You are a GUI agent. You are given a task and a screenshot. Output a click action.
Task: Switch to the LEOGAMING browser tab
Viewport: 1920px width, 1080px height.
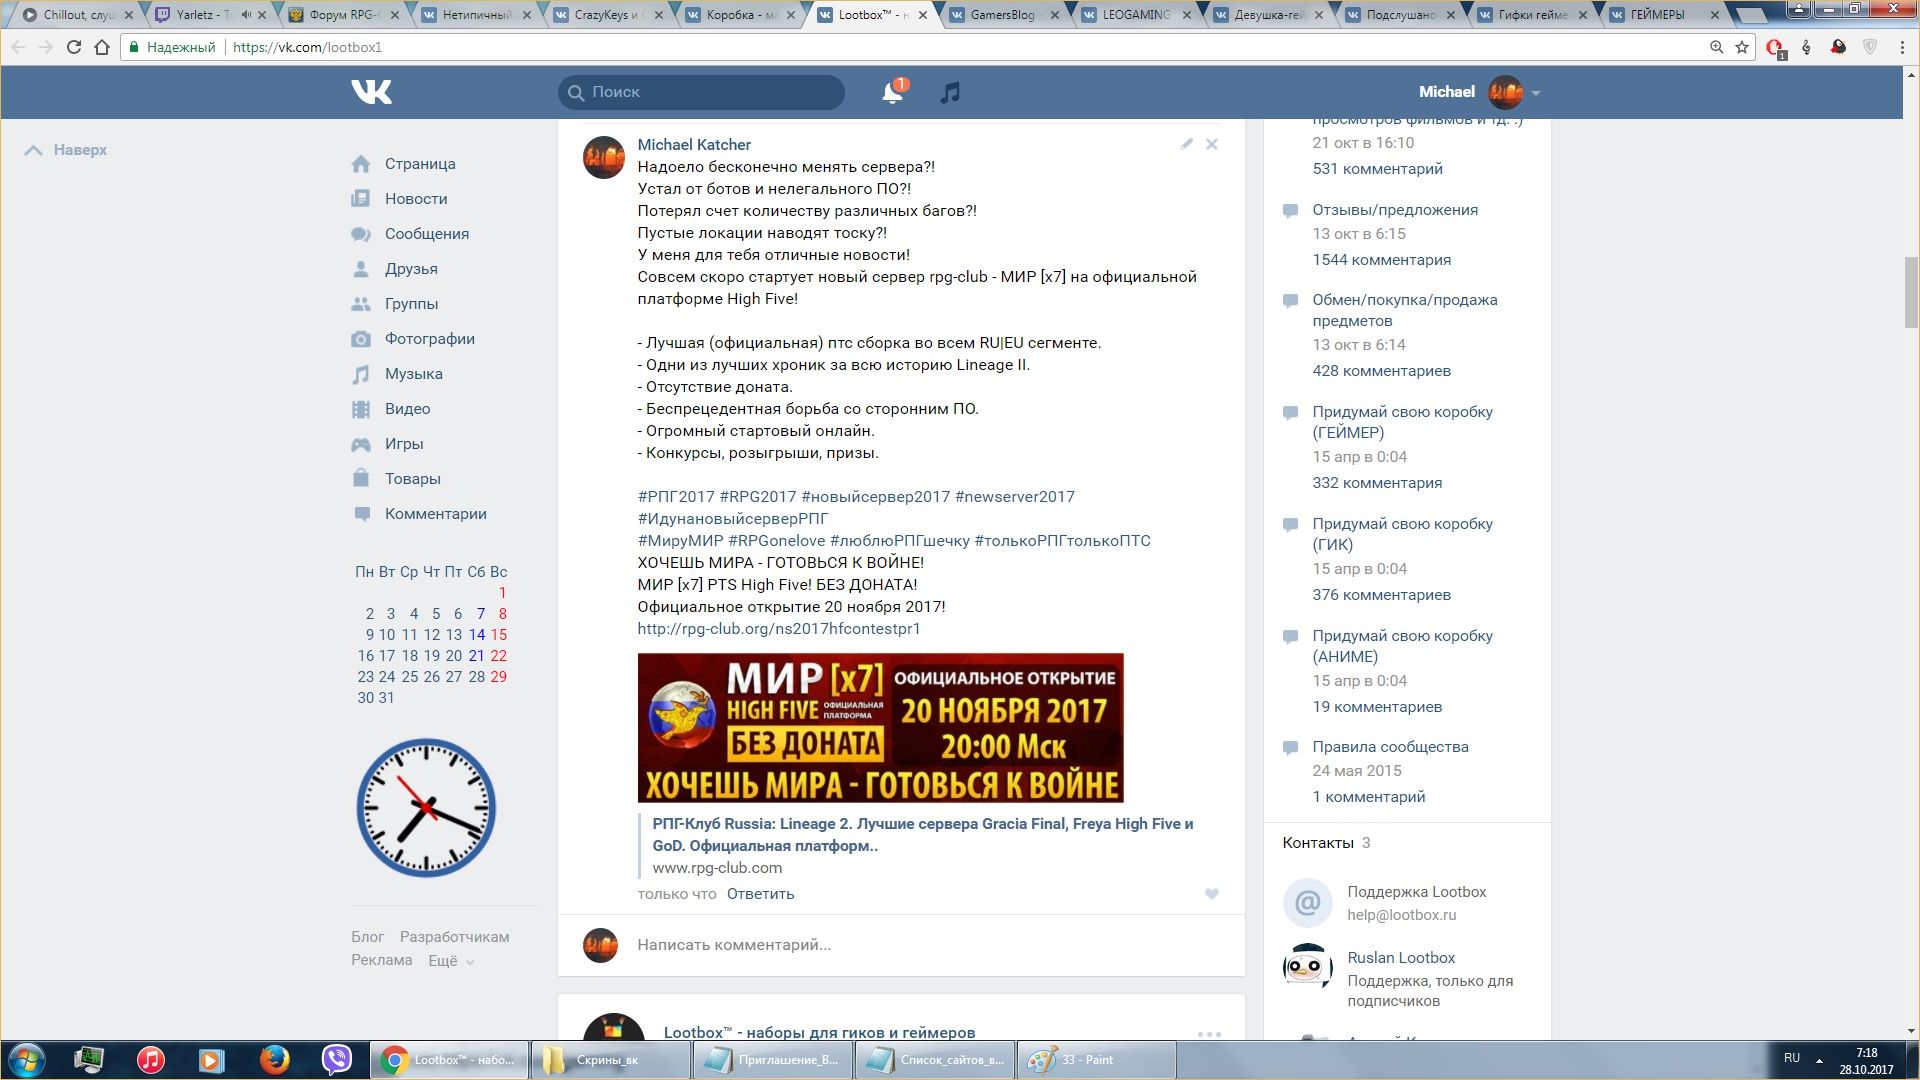point(1135,15)
